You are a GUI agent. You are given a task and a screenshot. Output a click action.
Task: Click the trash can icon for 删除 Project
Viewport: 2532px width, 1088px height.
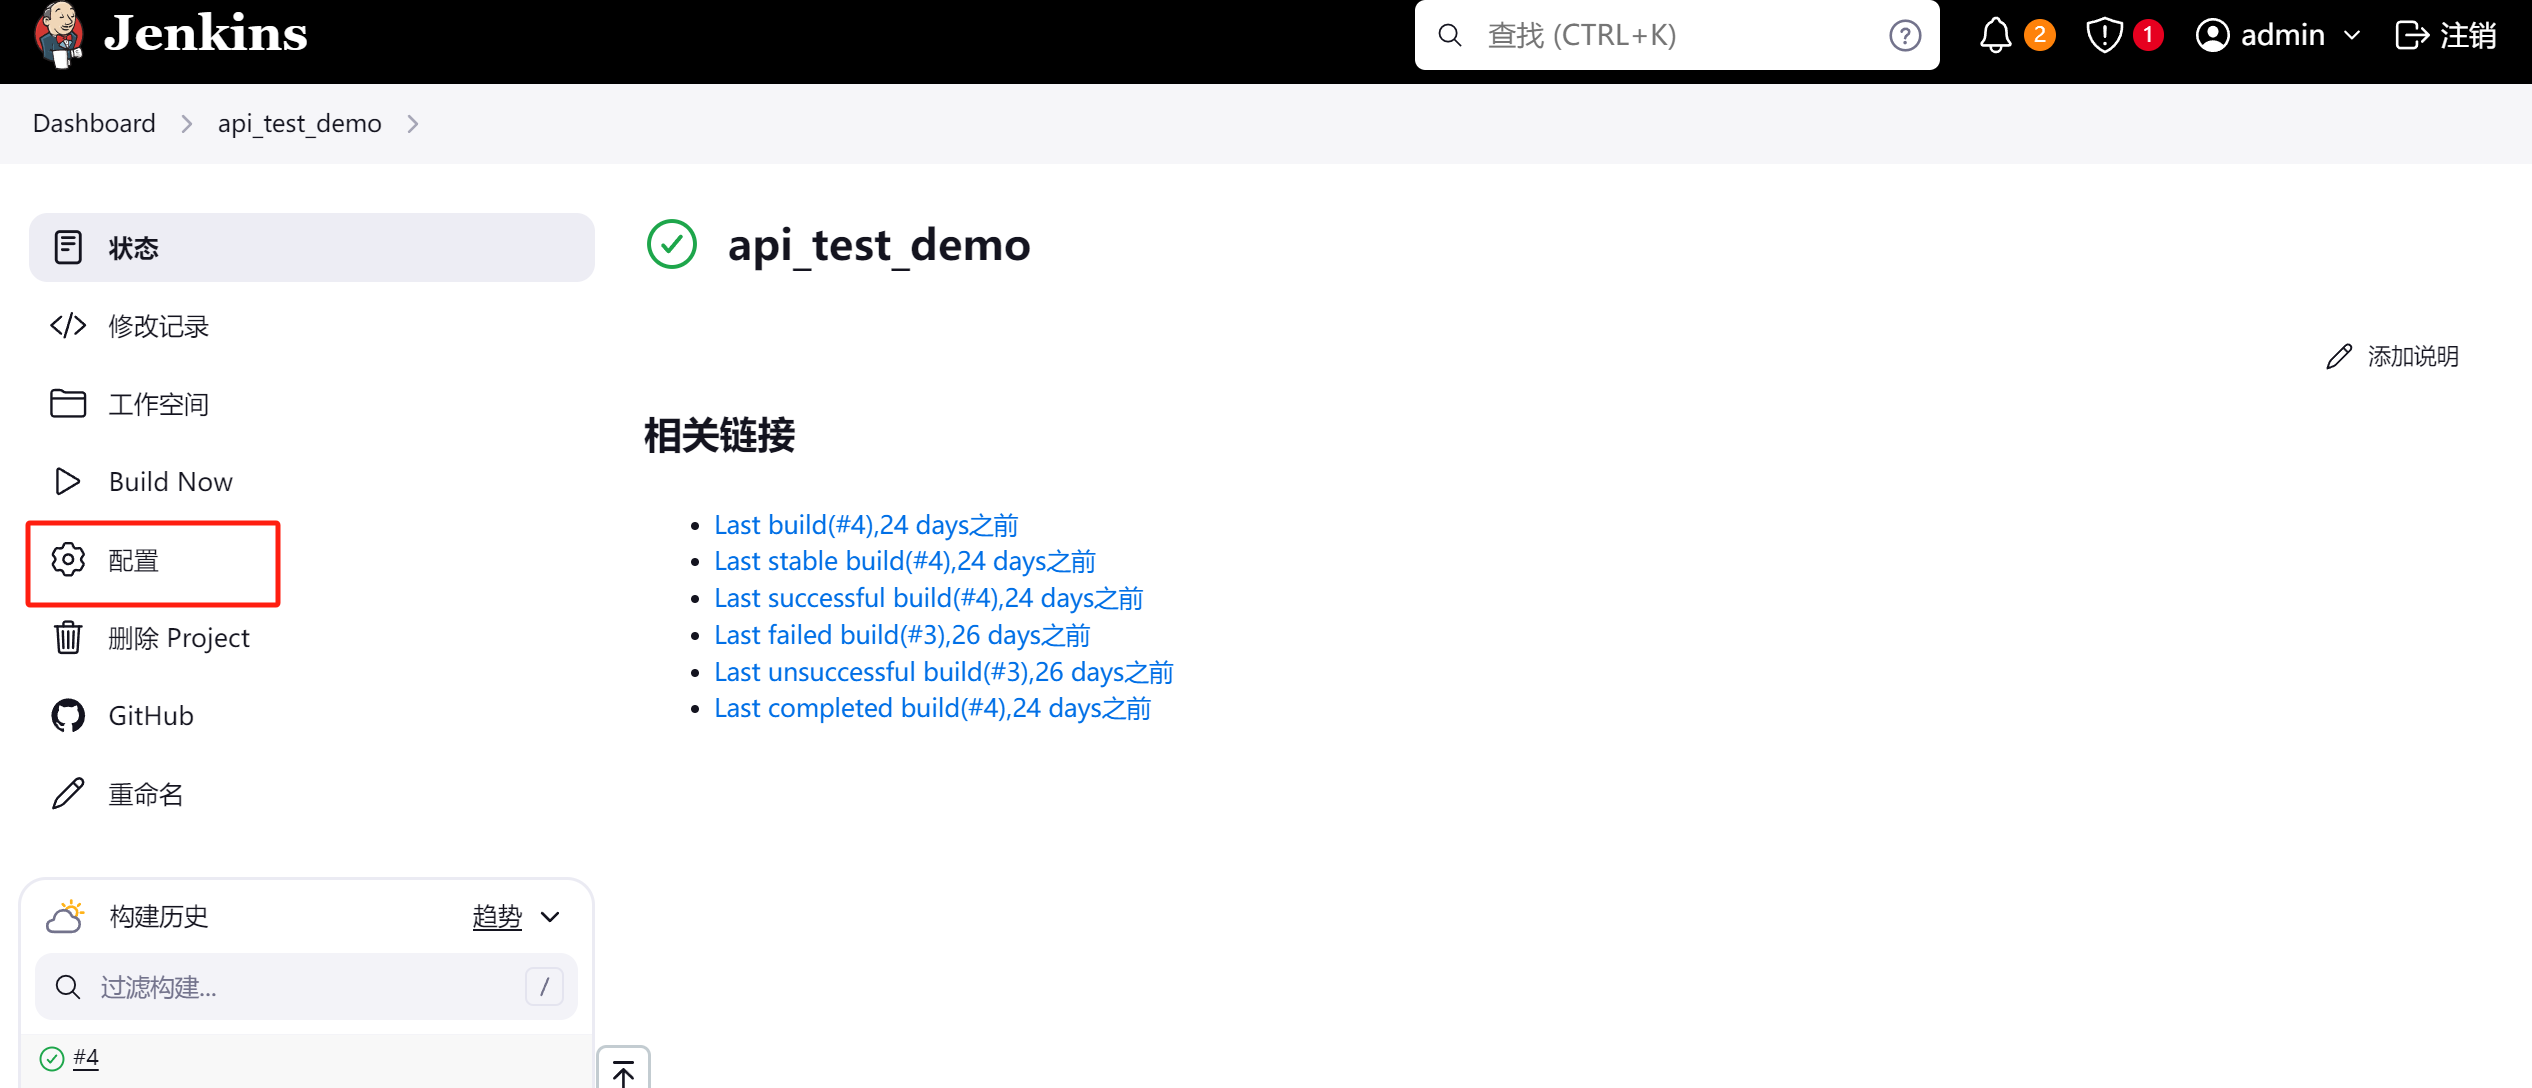point(68,637)
